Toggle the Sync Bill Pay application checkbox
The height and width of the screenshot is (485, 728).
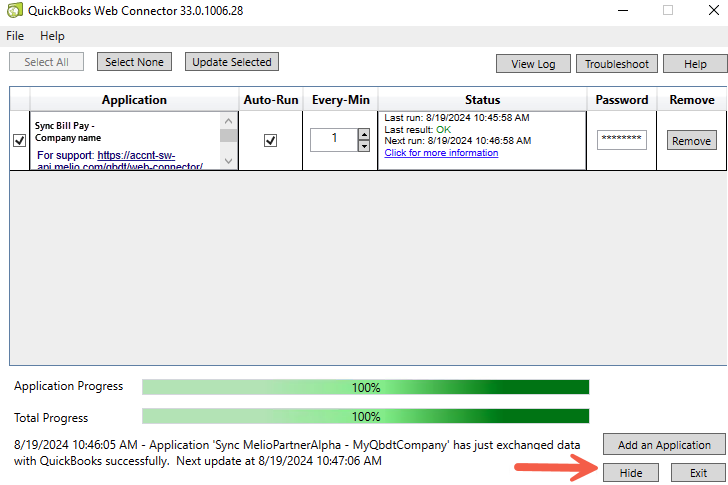tap(20, 141)
